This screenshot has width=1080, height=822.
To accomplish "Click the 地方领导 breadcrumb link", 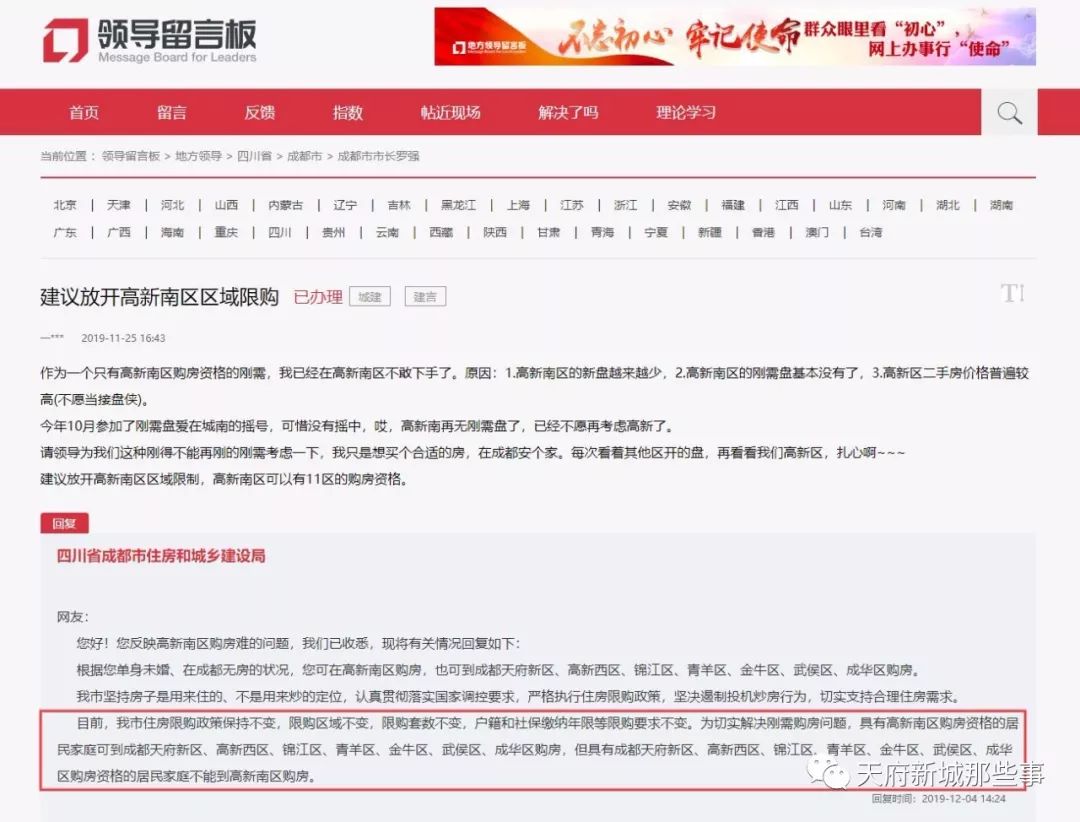I will pos(198,157).
